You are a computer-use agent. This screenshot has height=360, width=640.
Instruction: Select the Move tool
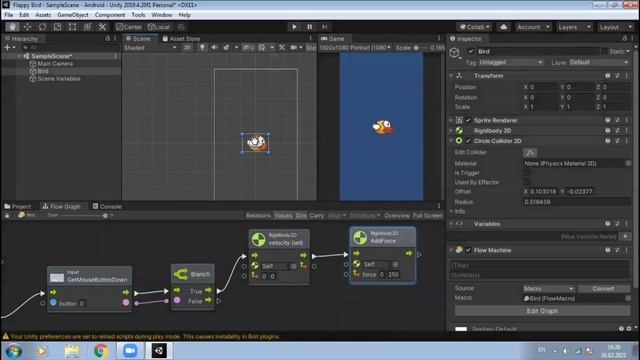(x=27, y=27)
